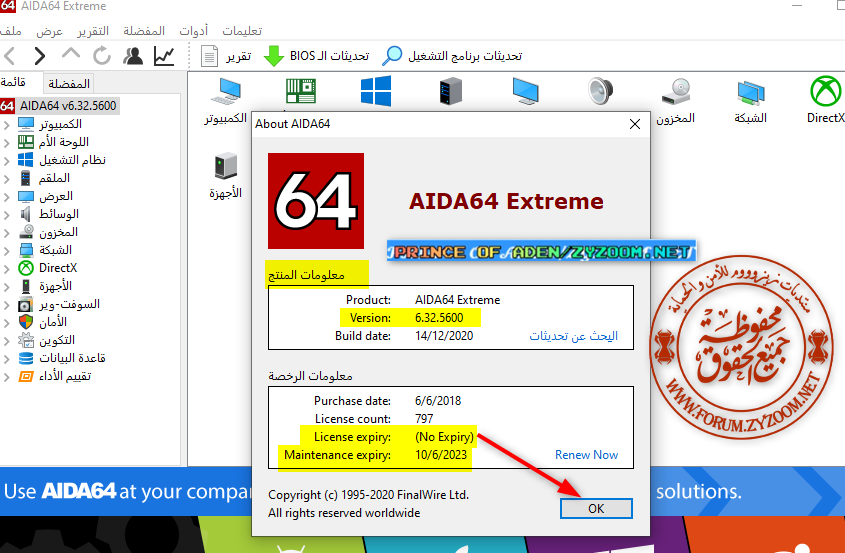Open the عرض (View) menu
The width and height of the screenshot is (845, 553).
pyautogui.click(x=50, y=31)
